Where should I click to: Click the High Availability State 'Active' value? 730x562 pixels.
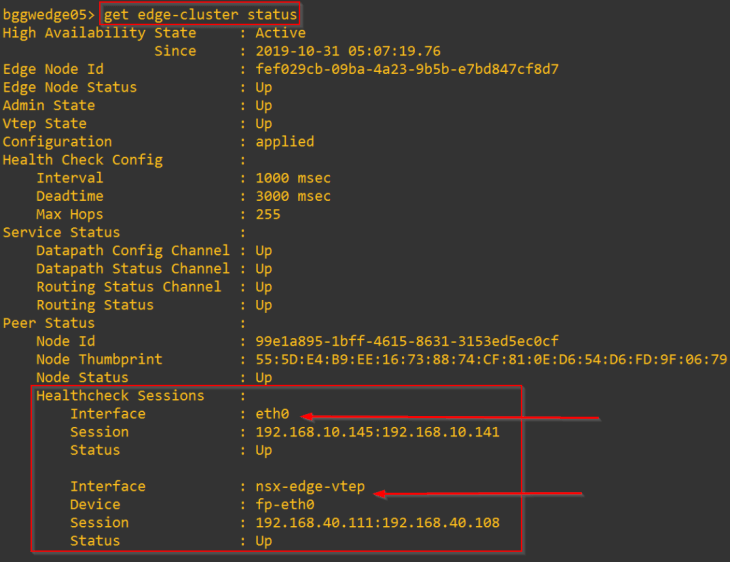280,33
